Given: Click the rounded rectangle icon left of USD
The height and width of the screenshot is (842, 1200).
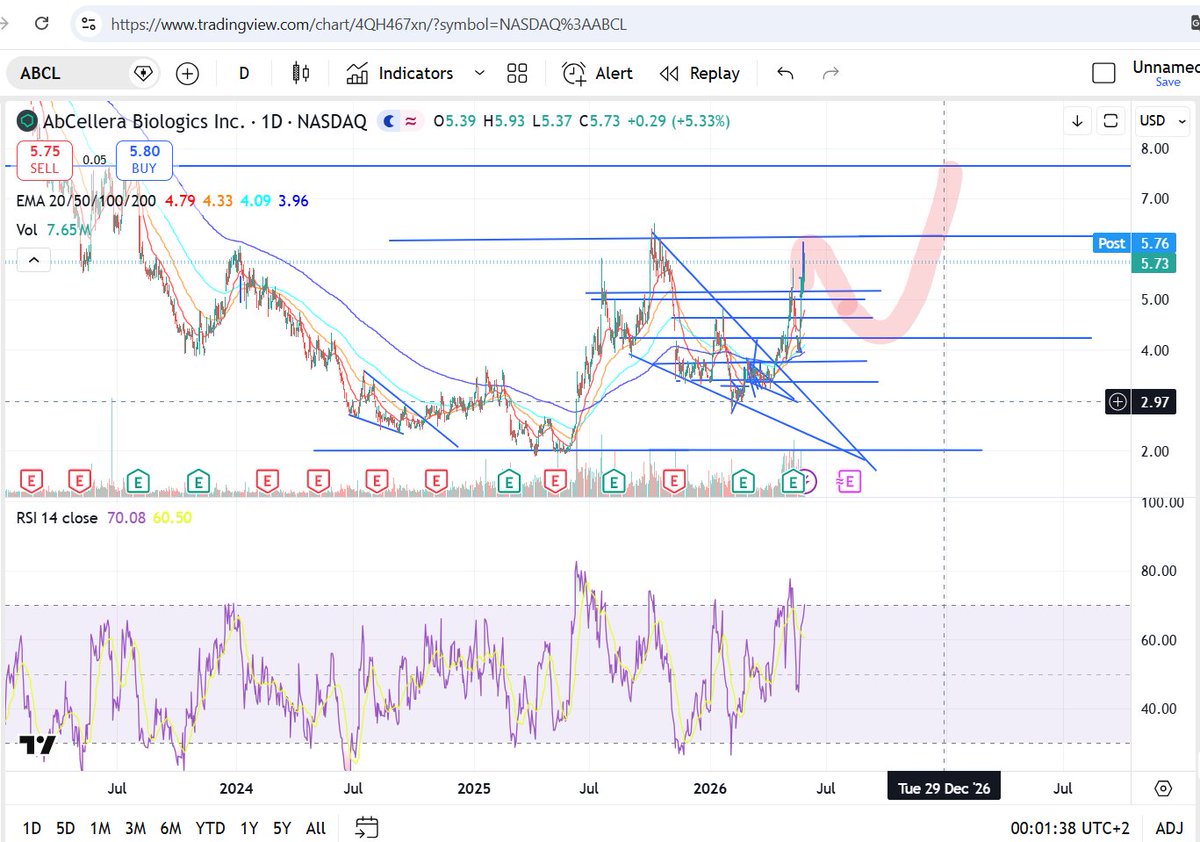Looking at the screenshot, I should tap(1110, 121).
